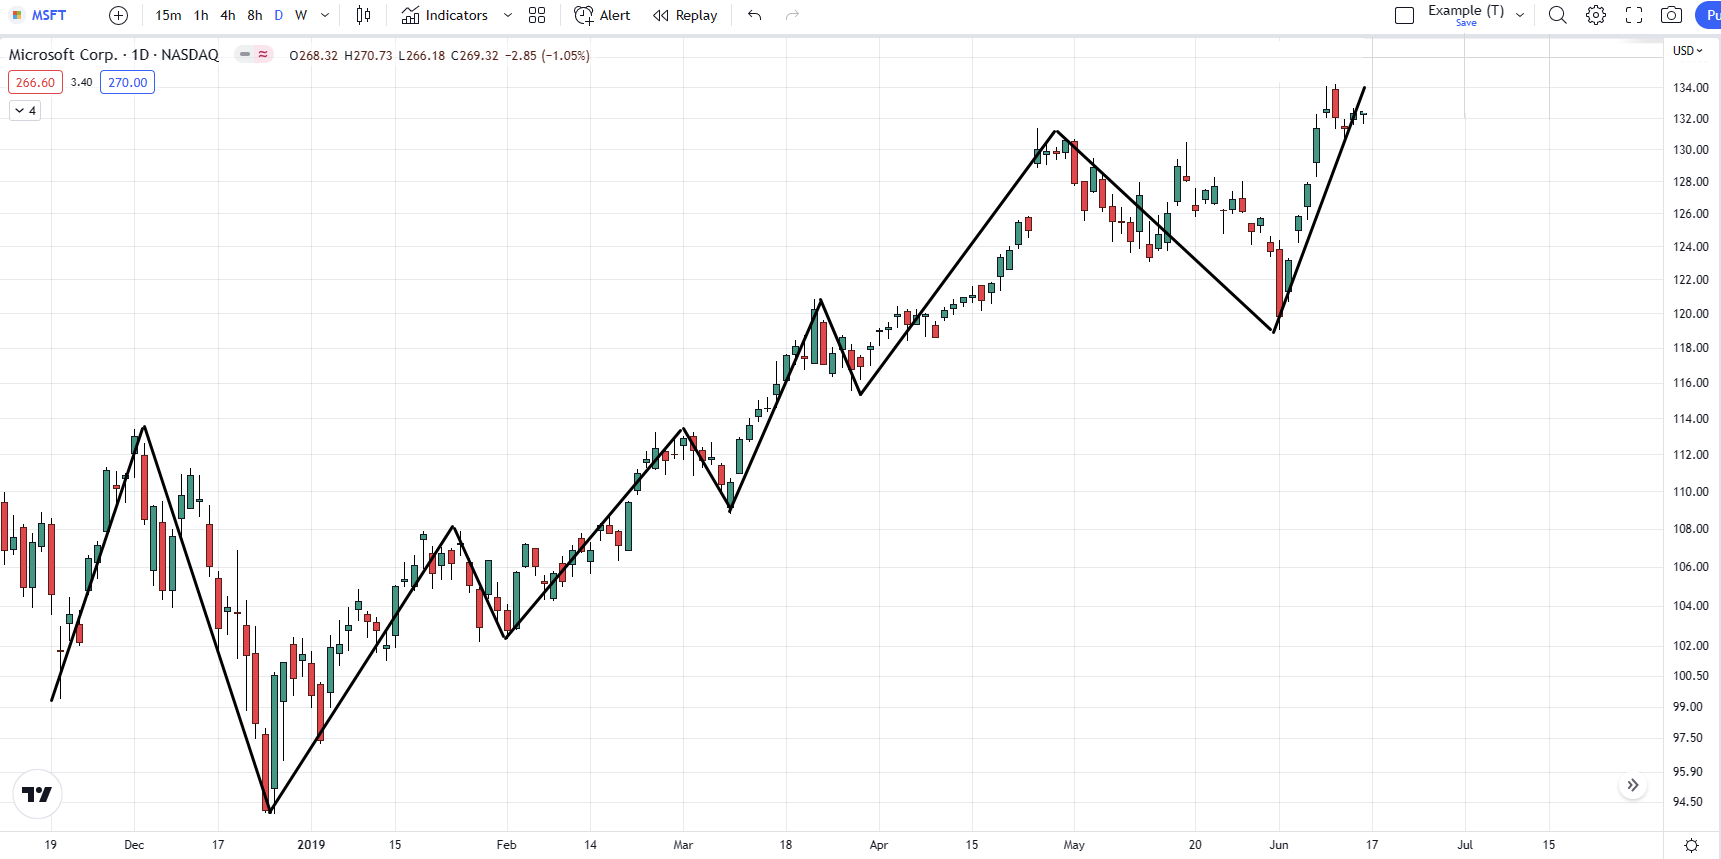Open the MSFT symbol search
Image resolution: width=1721 pixels, height=859 pixels.
coord(40,15)
